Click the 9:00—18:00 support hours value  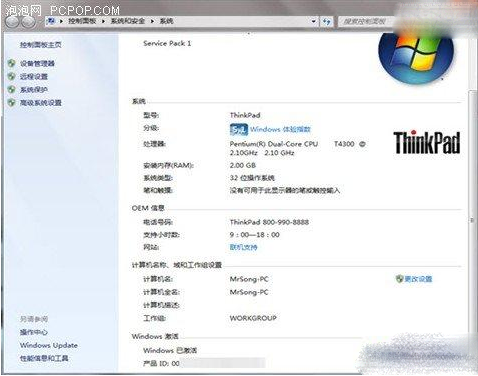pyautogui.click(x=255, y=235)
